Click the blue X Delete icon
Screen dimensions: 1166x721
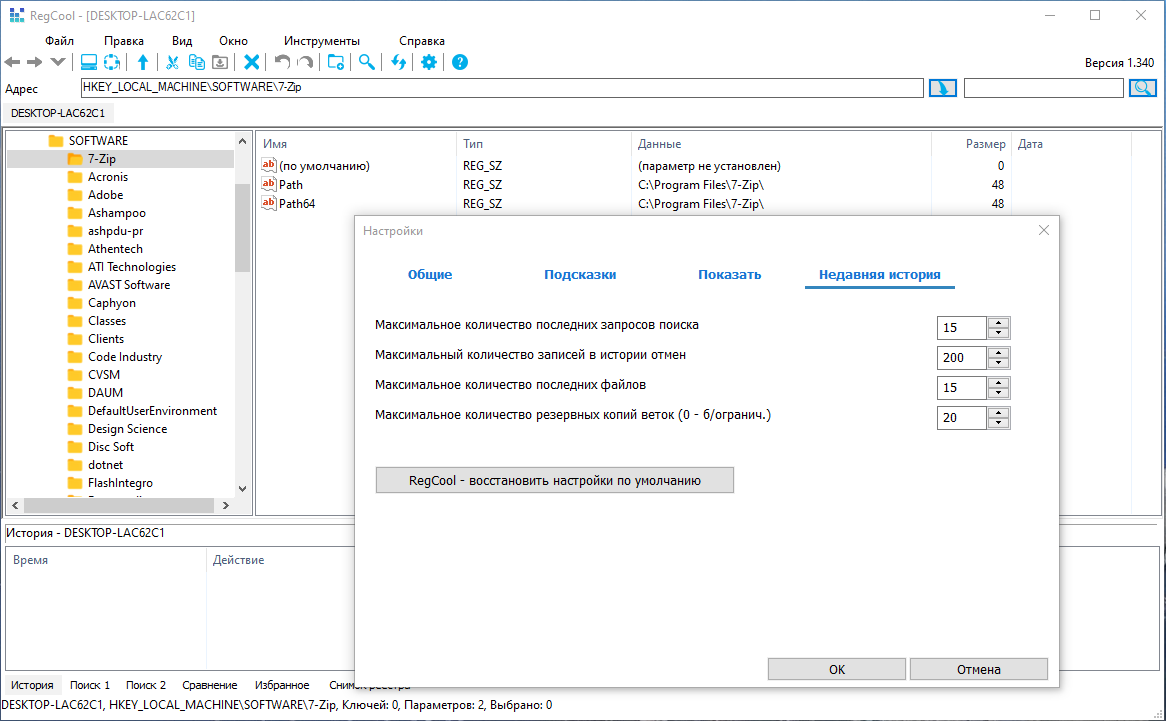(252, 62)
